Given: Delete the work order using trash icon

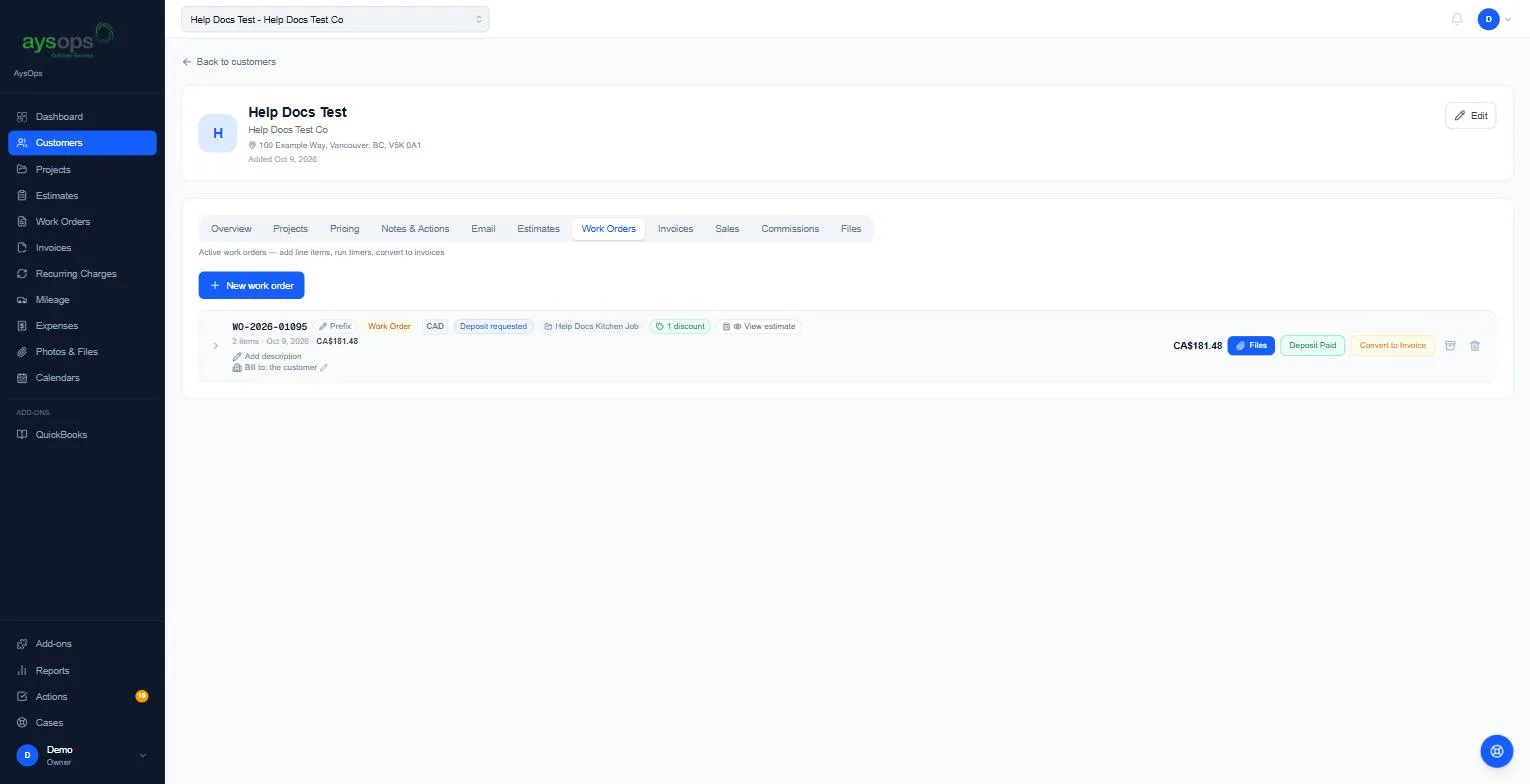Looking at the screenshot, I should click(x=1474, y=346).
